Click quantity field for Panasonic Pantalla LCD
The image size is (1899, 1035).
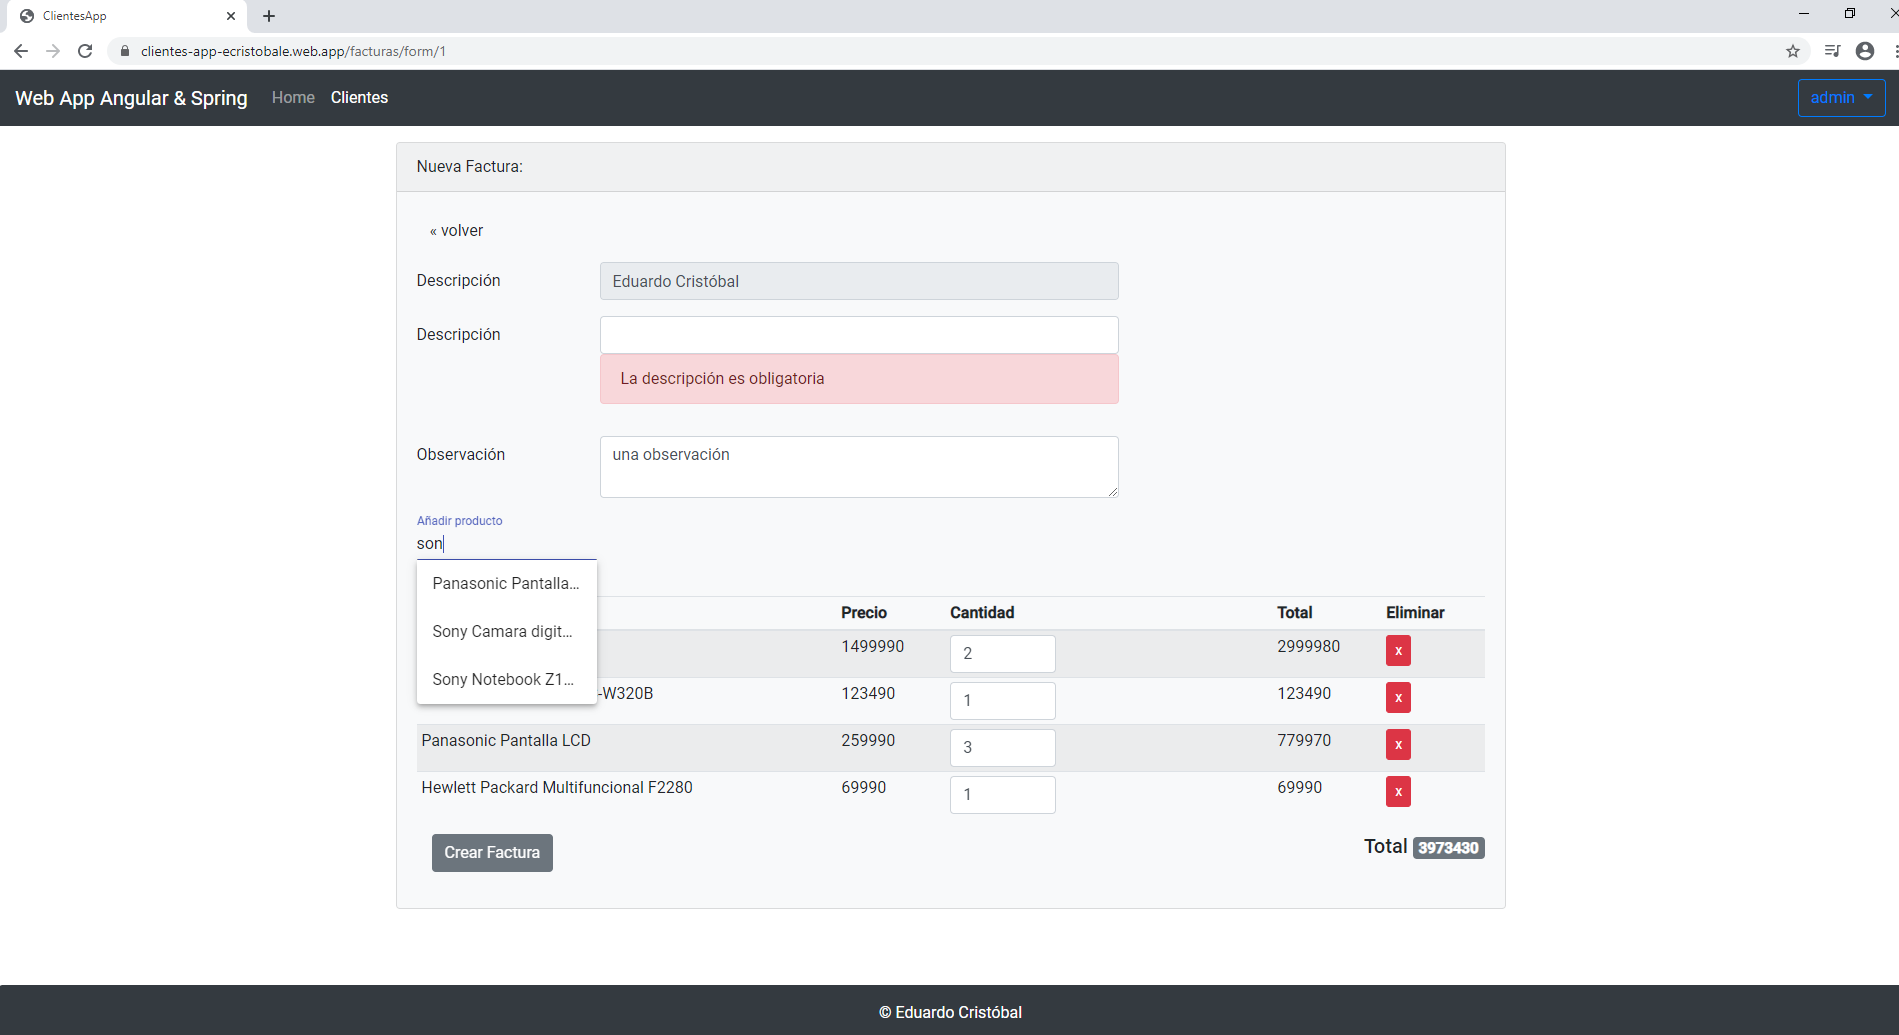(1001, 748)
